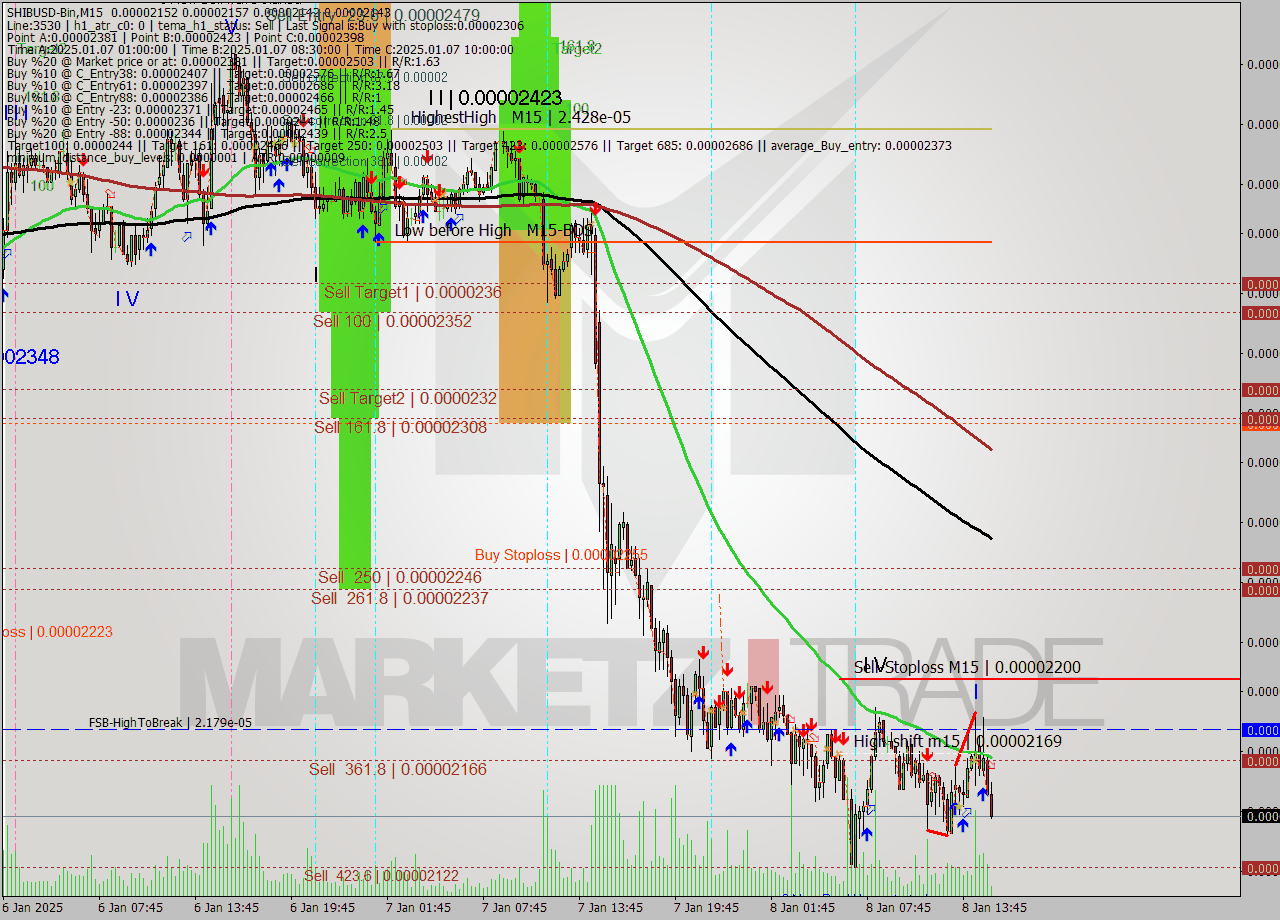1280x920 pixels.
Task: Select the 'Low before High M15-BOS' label
Action: [x=494, y=230]
